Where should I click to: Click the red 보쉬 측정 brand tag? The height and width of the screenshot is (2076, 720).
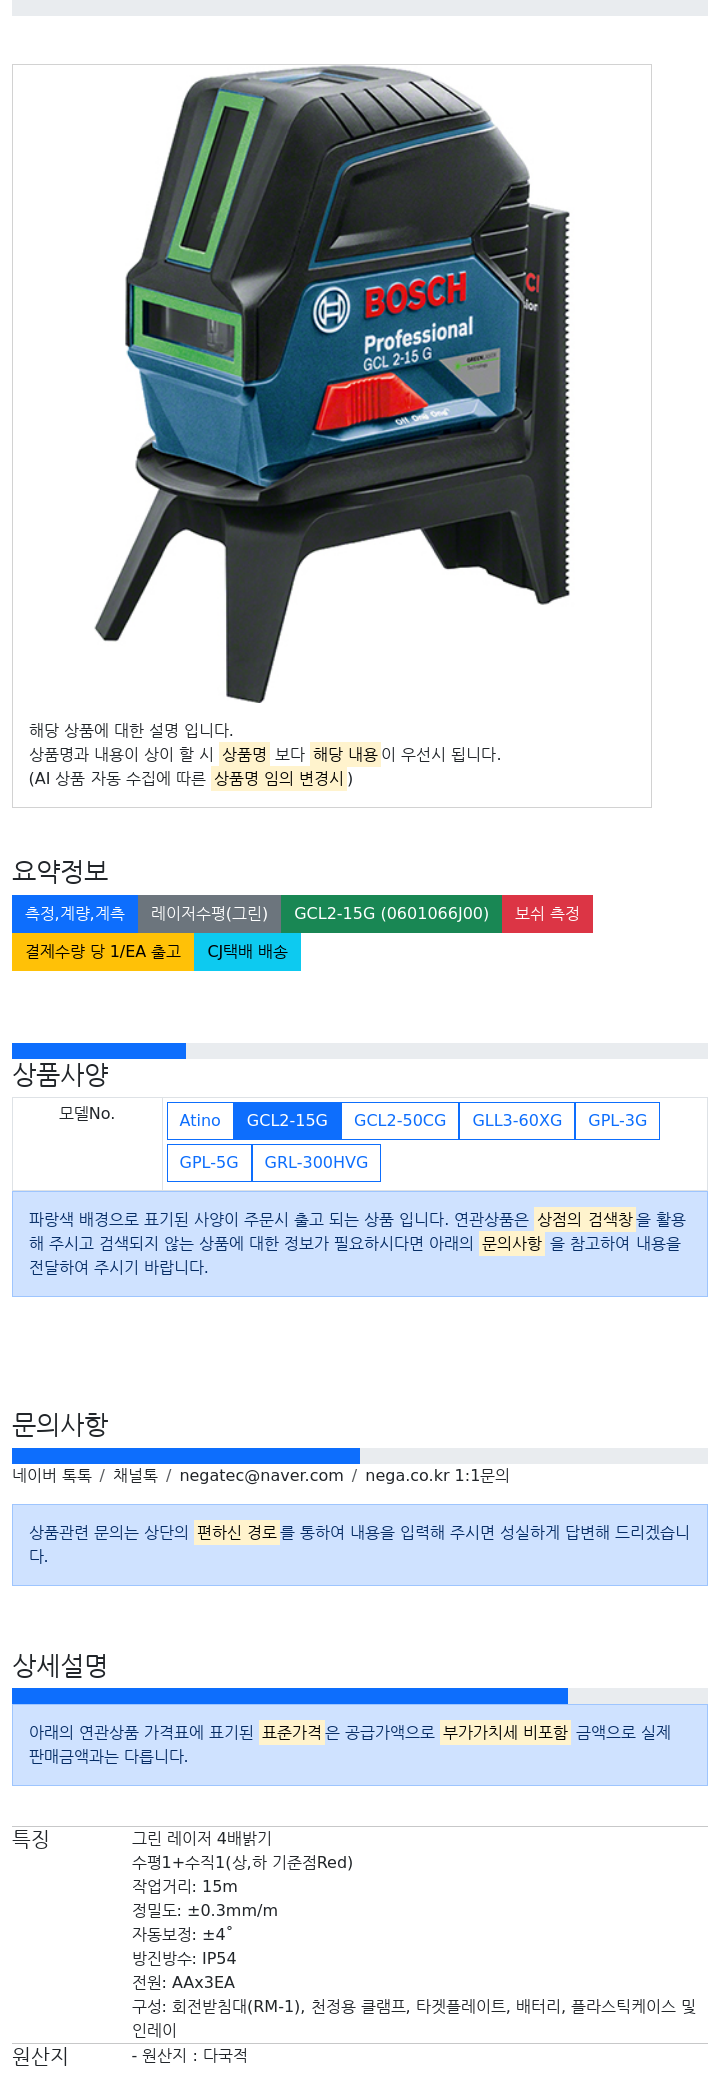(547, 914)
